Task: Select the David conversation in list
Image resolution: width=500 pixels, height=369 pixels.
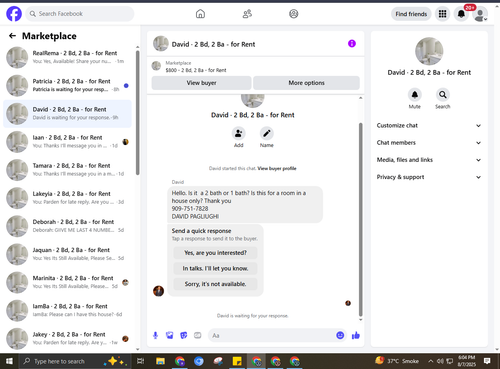Action: (x=67, y=114)
